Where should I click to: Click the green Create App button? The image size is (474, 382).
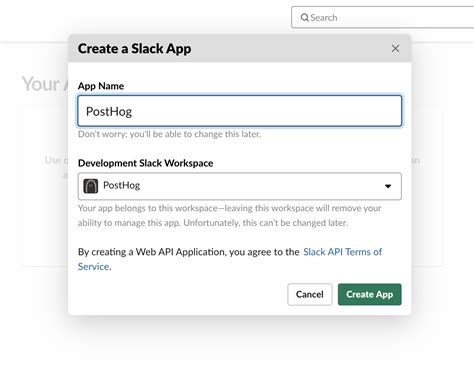click(370, 294)
